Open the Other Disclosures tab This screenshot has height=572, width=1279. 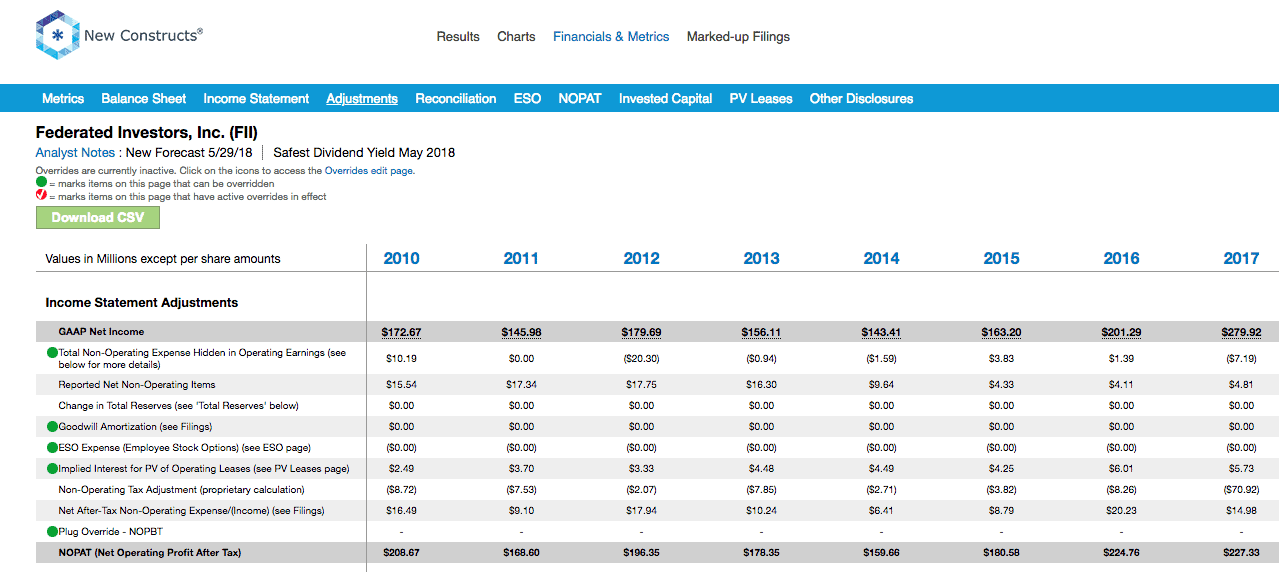pyautogui.click(x=861, y=98)
